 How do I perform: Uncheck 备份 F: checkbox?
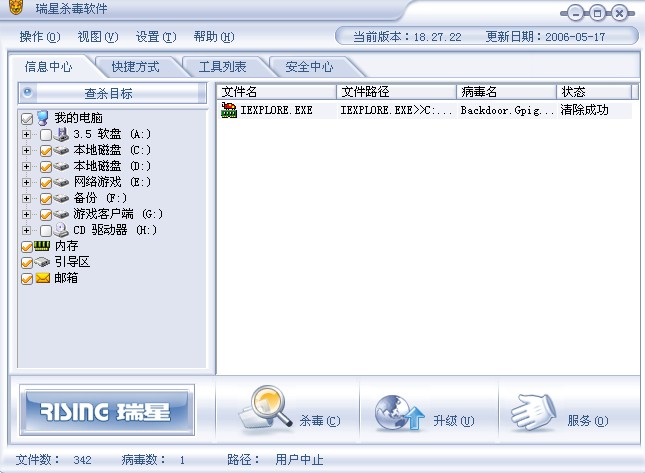46,199
